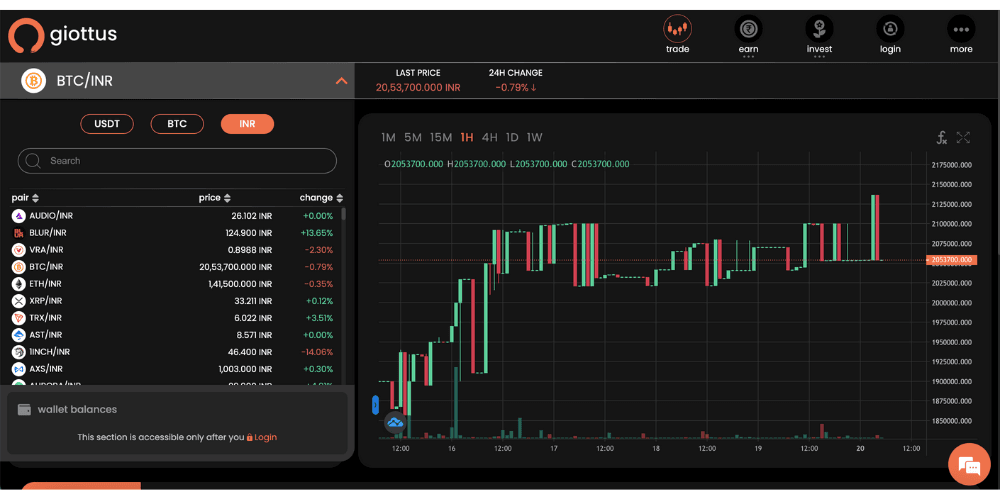Open the chat support bubble
The width and height of the screenshot is (1000, 500).
click(967, 464)
